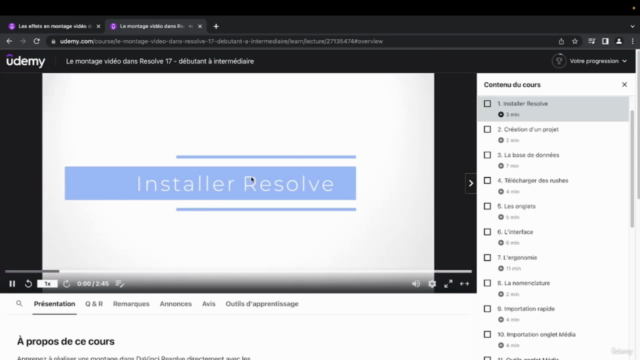Check off lecture 7 L'ergonomie
The image size is (640, 360).
[x=487, y=258]
